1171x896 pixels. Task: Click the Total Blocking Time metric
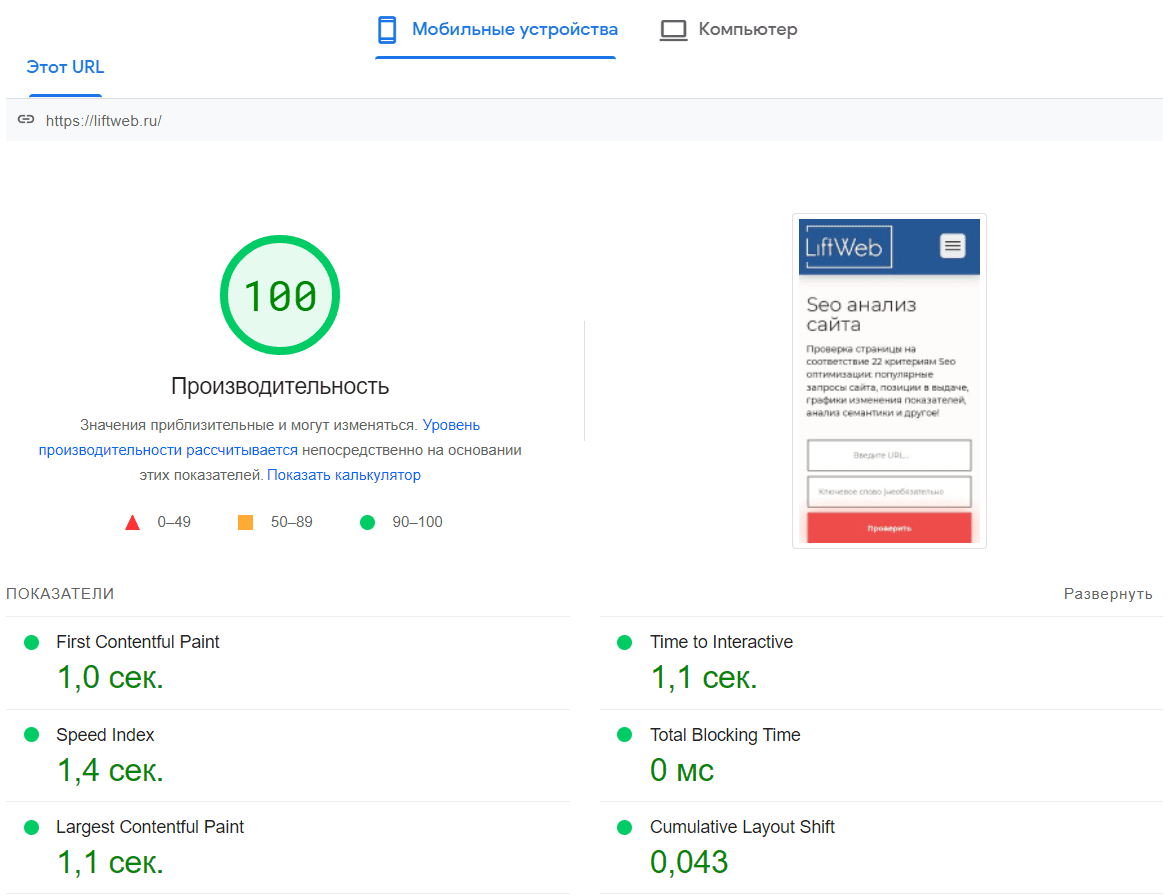(x=724, y=735)
